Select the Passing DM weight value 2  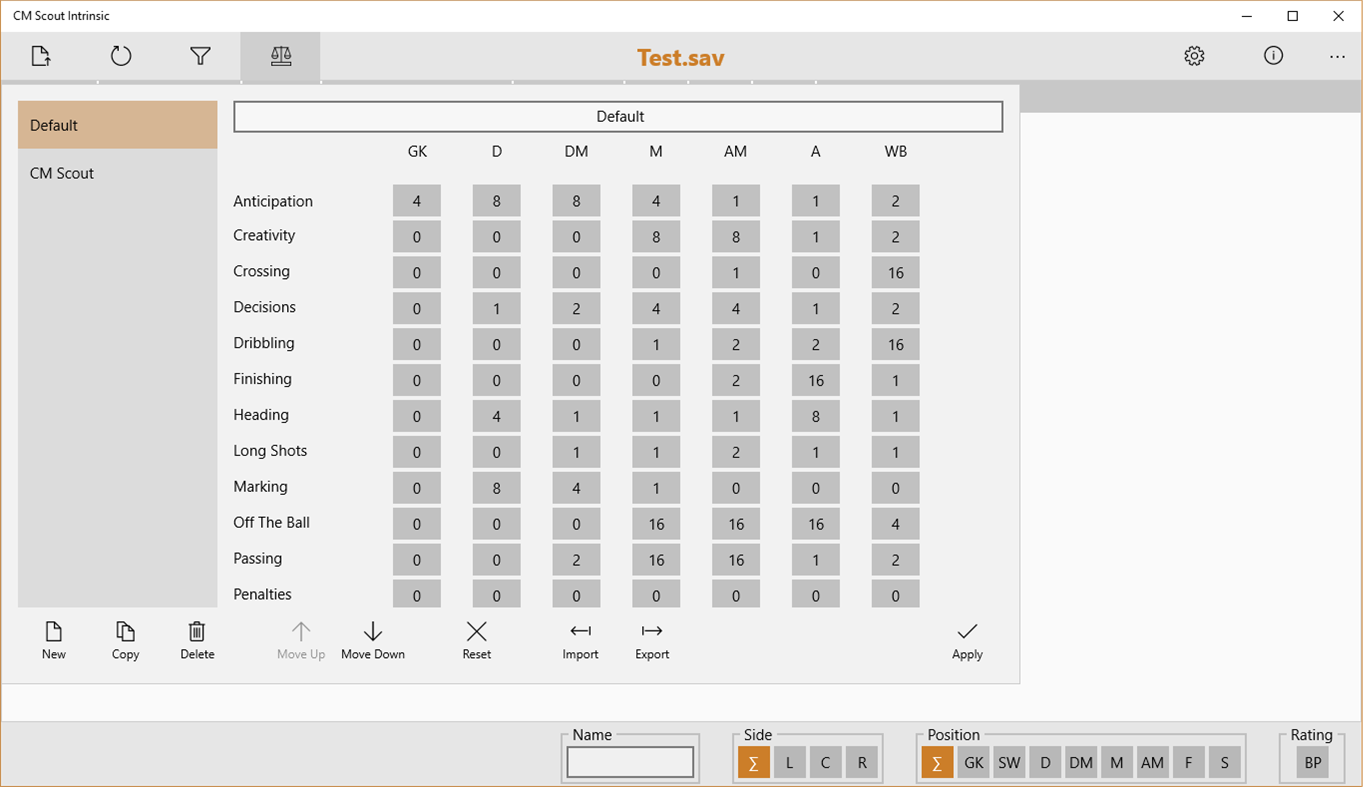click(x=577, y=561)
